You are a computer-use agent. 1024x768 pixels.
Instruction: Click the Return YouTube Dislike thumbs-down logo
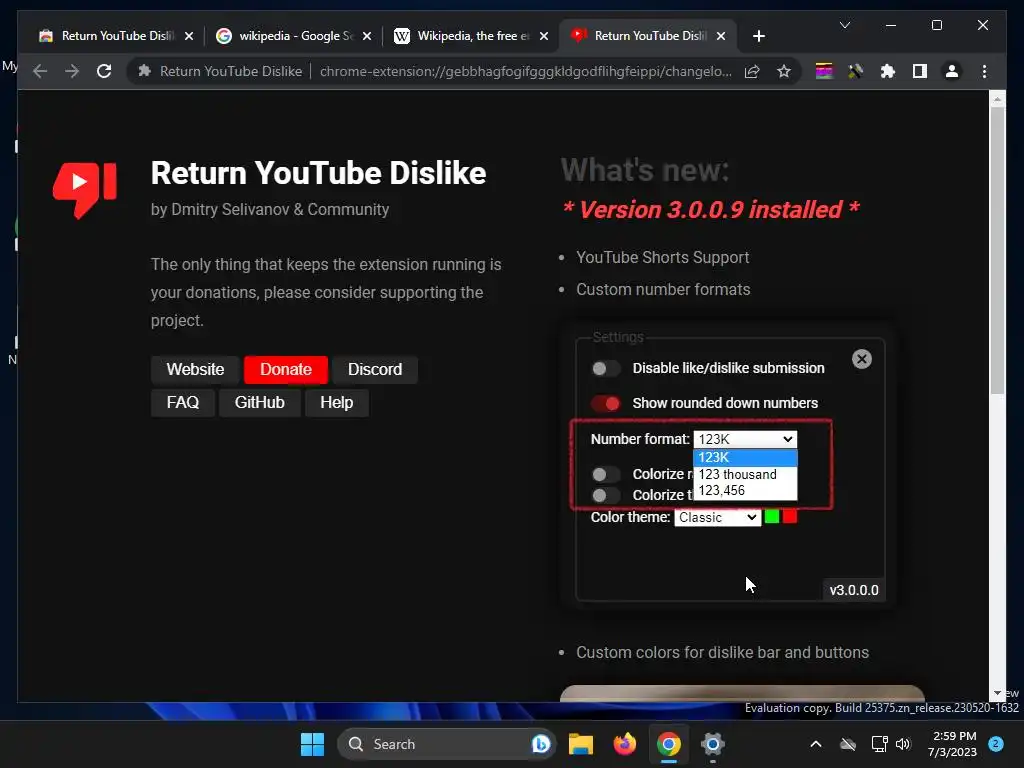click(85, 189)
